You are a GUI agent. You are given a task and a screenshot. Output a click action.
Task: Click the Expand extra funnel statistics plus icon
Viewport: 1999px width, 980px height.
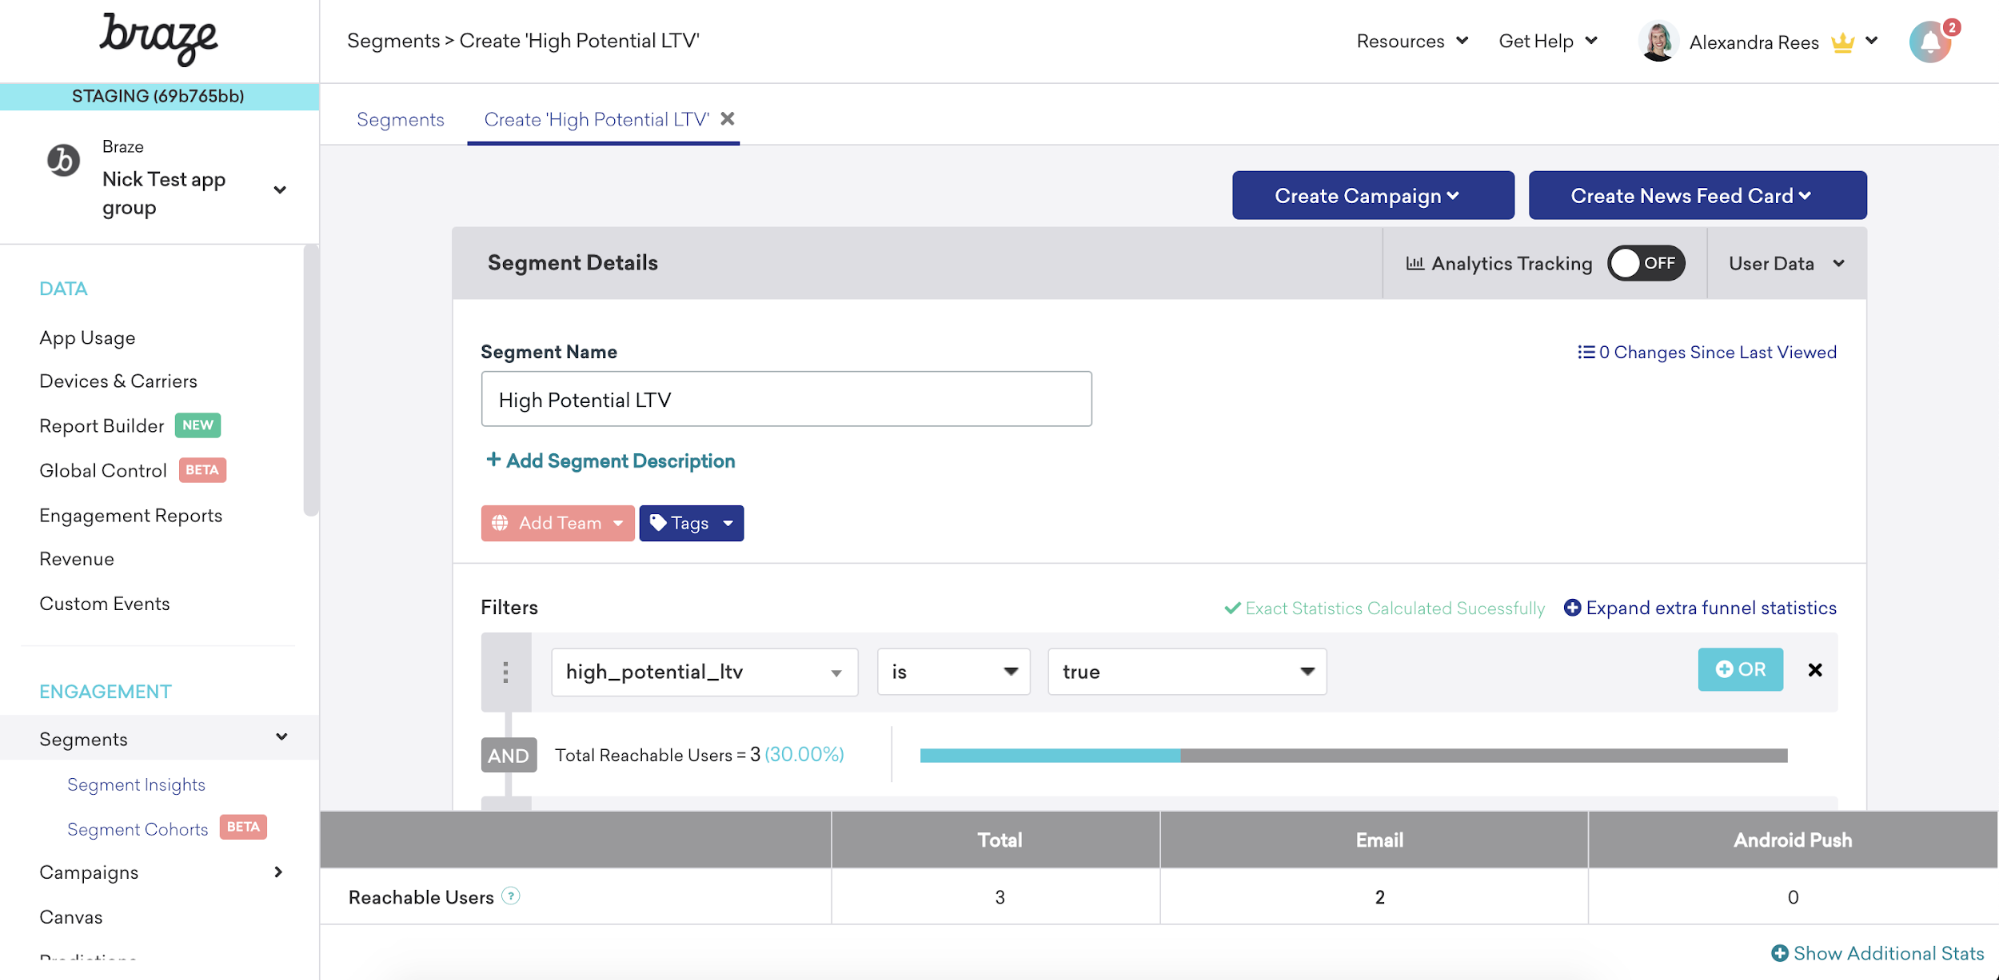click(1572, 608)
